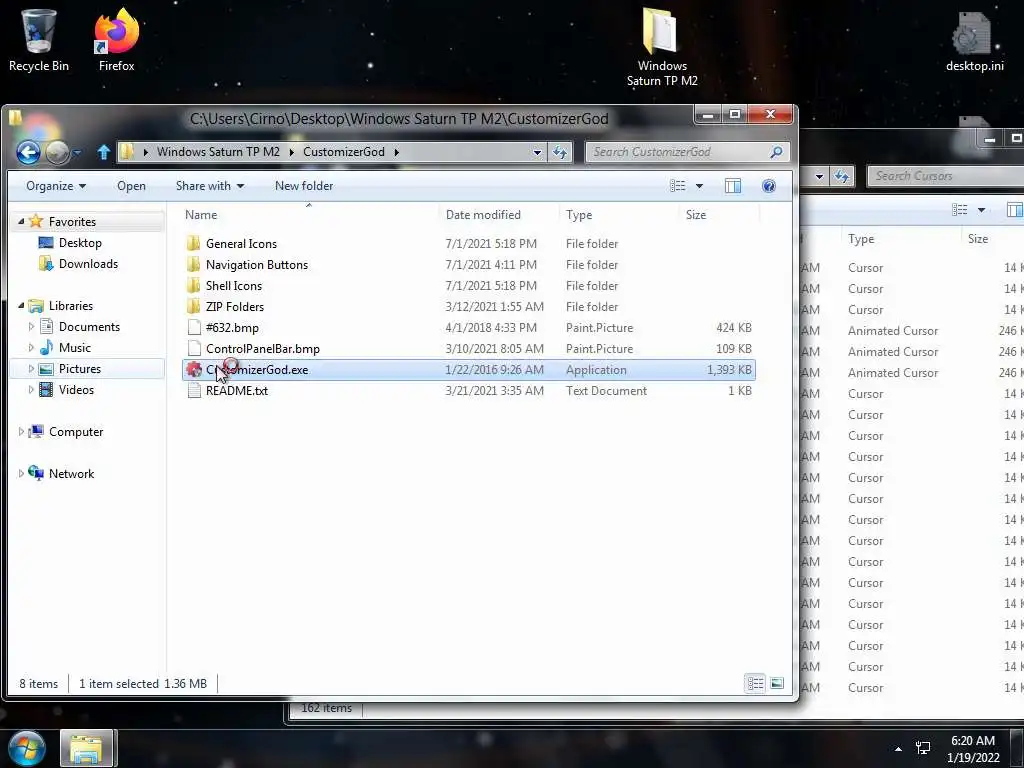Screen dimensions: 1024x768
Task: Open the Start menu orb
Action: (x=26, y=748)
